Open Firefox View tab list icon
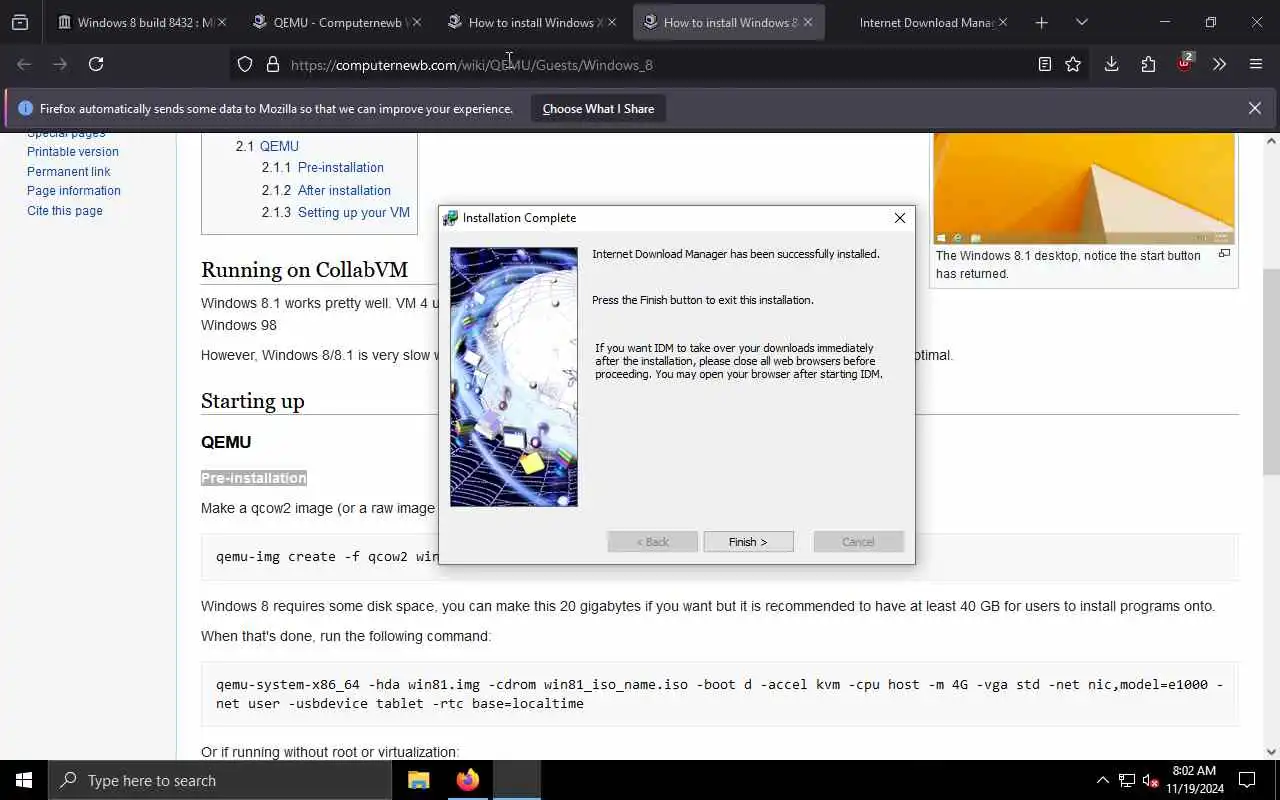This screenshot has height=800, width=1280. tap(19, 22)
